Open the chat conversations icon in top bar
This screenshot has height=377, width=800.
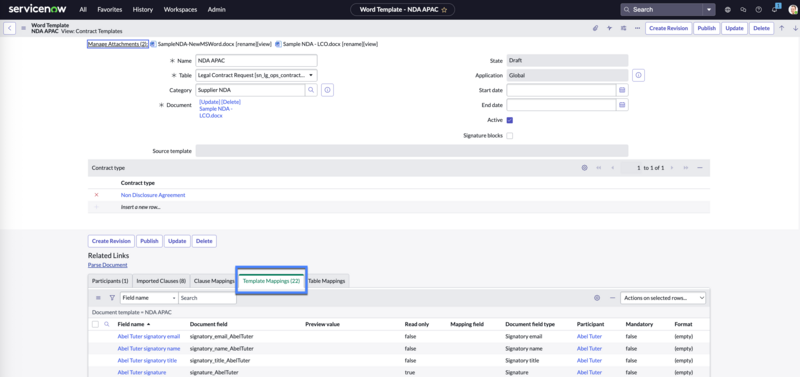[743, 10]
